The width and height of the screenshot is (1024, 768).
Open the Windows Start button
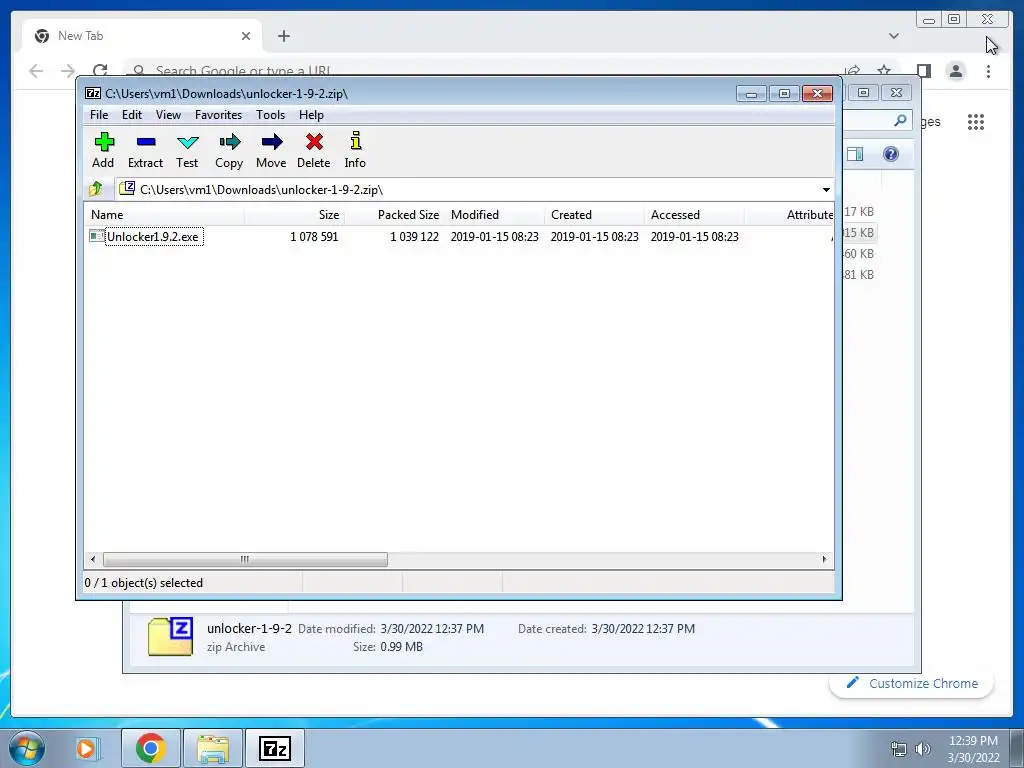coord(26,748)
